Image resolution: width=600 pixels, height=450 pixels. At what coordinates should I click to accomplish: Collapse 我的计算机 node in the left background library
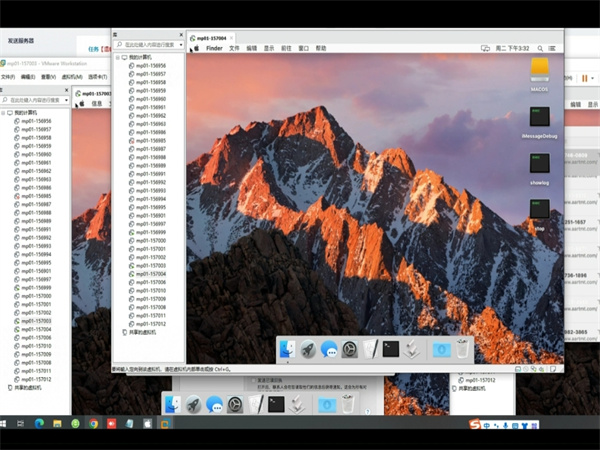[4, 113]
